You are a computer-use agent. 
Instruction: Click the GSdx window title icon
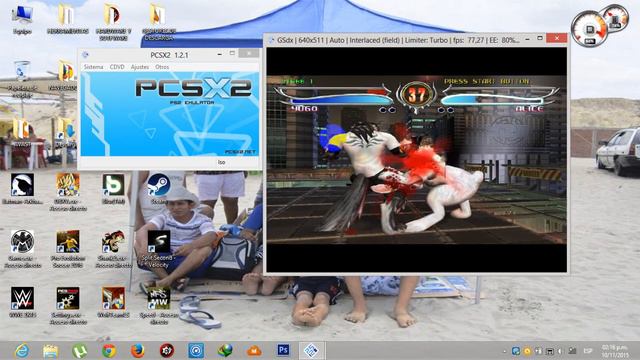(x=271, y=40)
